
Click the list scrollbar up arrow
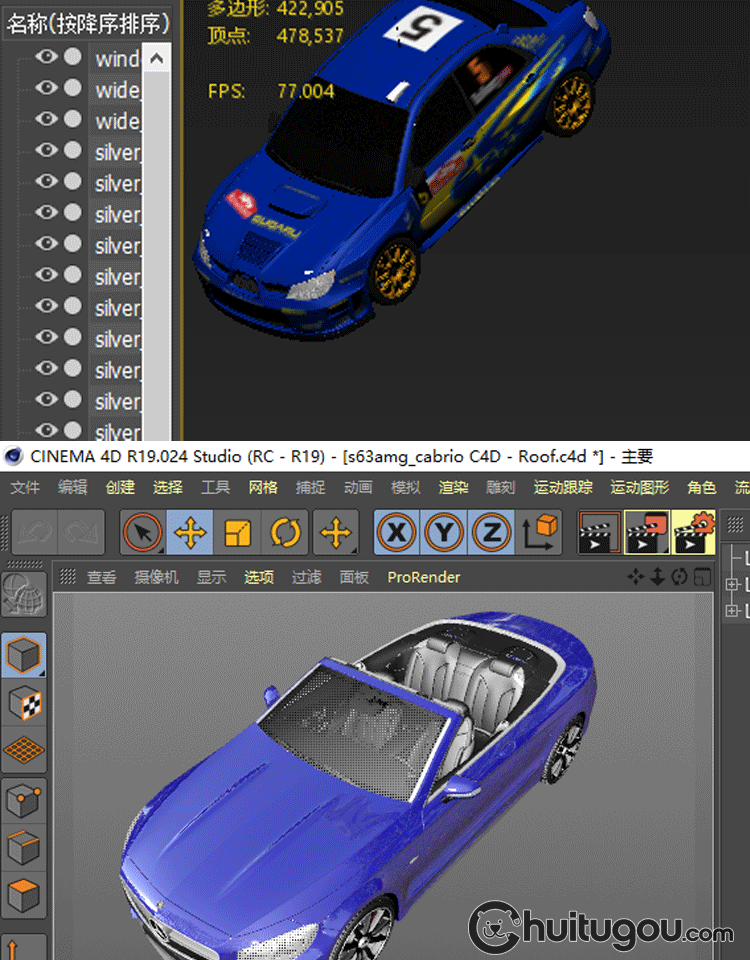click(x=156, y=58)
